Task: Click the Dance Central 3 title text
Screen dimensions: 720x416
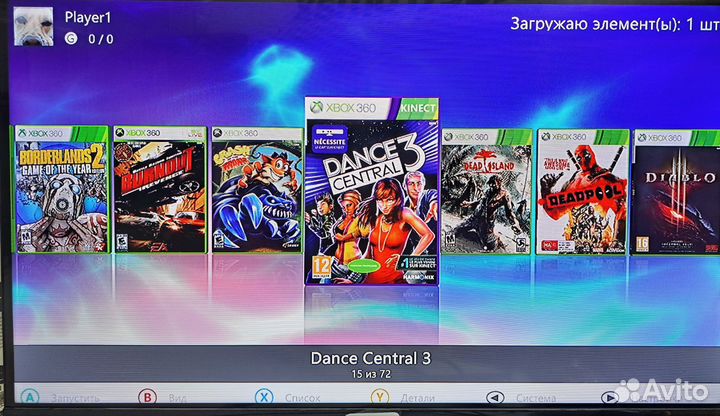Action: click(x=371, y=358)
